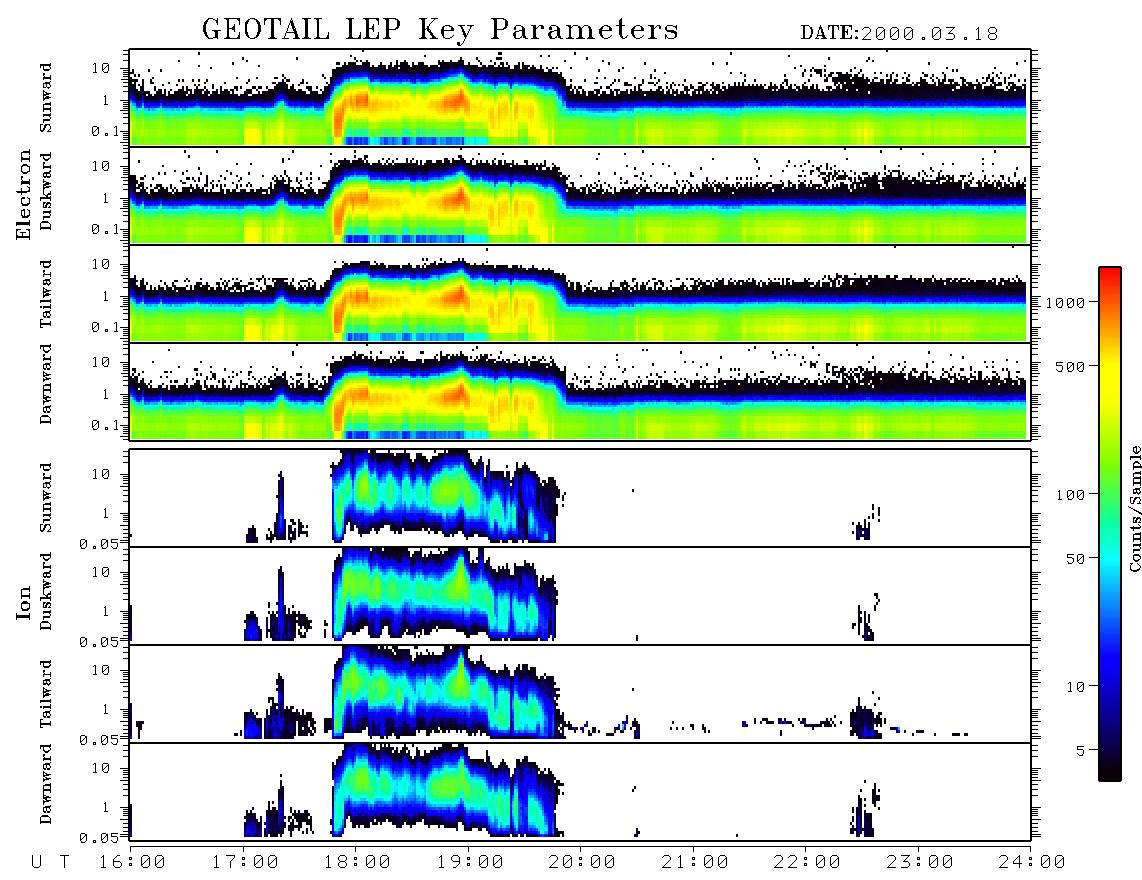Click the "GEOTAIL LEP Key Parameters" title
Viewport: 1142px width, 880px height.
coord(440,30)
